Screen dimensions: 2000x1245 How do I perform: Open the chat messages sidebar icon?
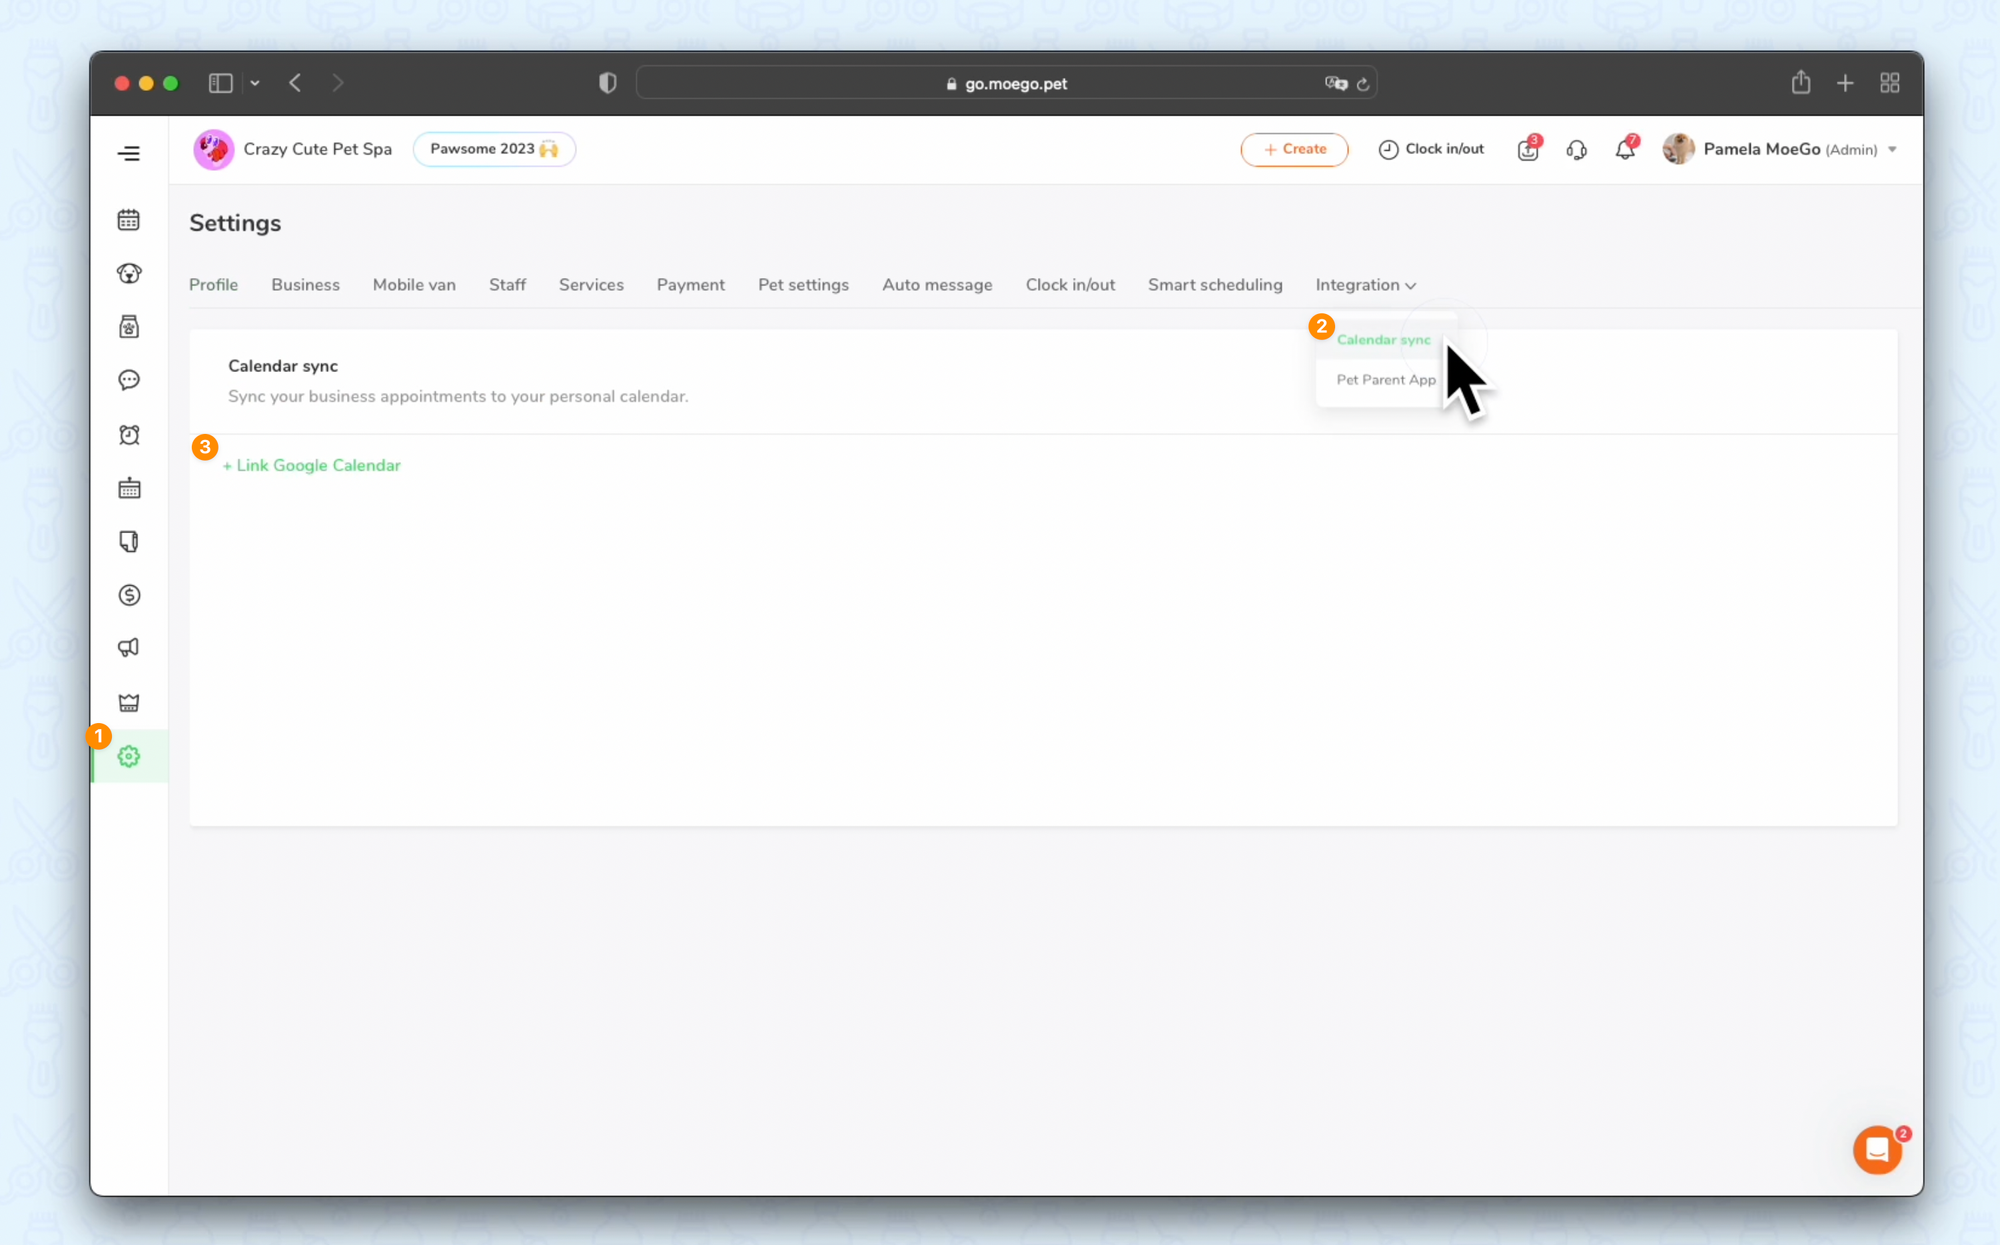129,380
